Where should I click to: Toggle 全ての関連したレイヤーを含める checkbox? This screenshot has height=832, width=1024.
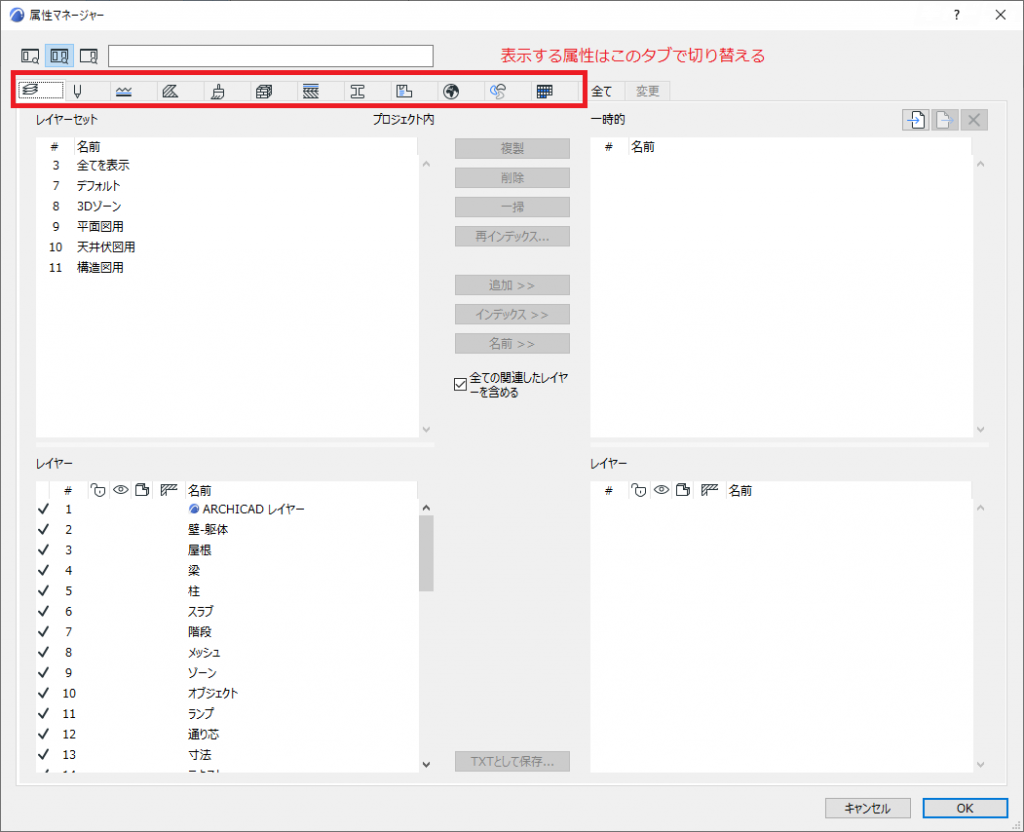pos(460,385)
